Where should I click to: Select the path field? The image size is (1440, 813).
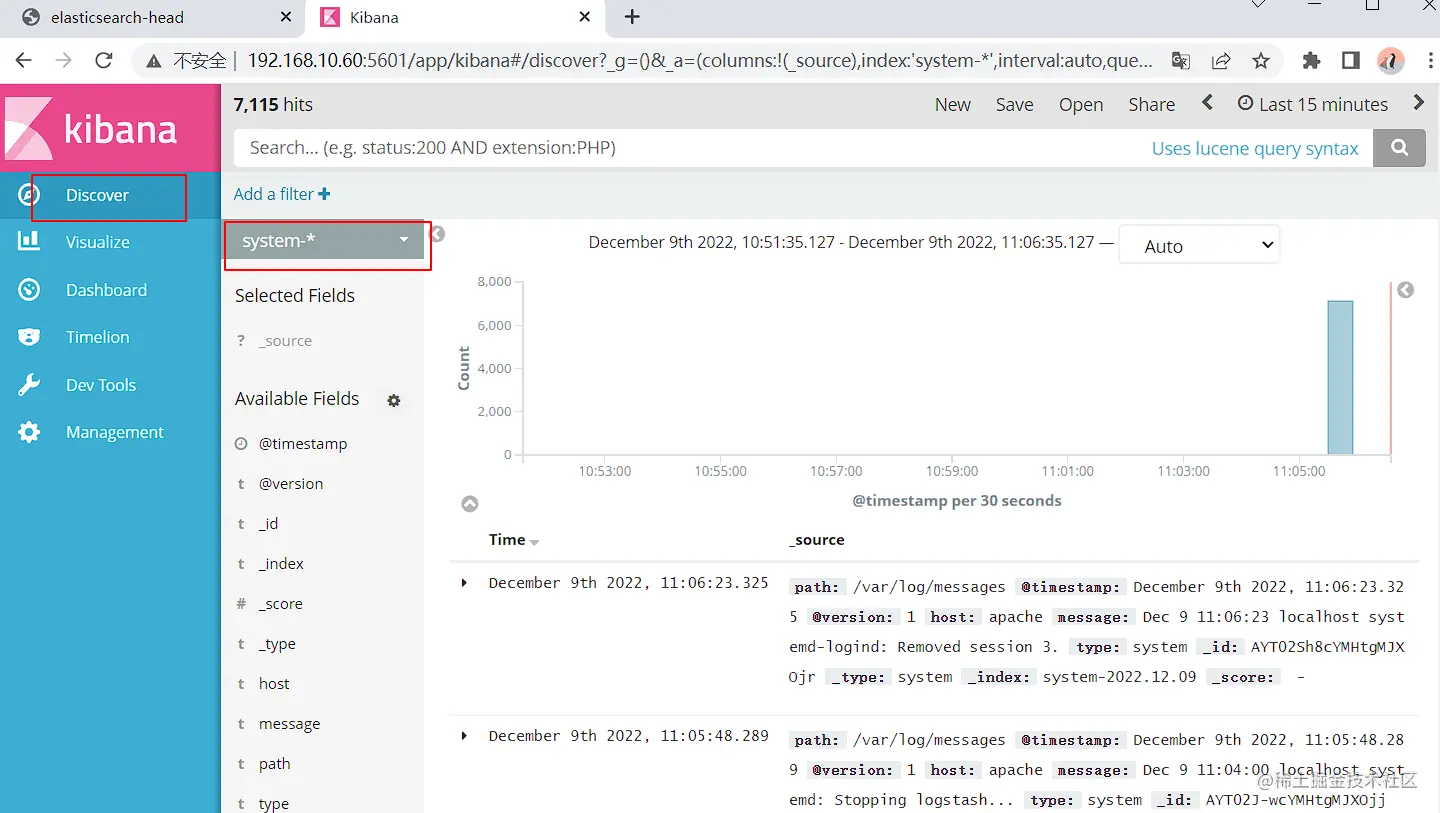pyautogui.click(x=275, y=764)
